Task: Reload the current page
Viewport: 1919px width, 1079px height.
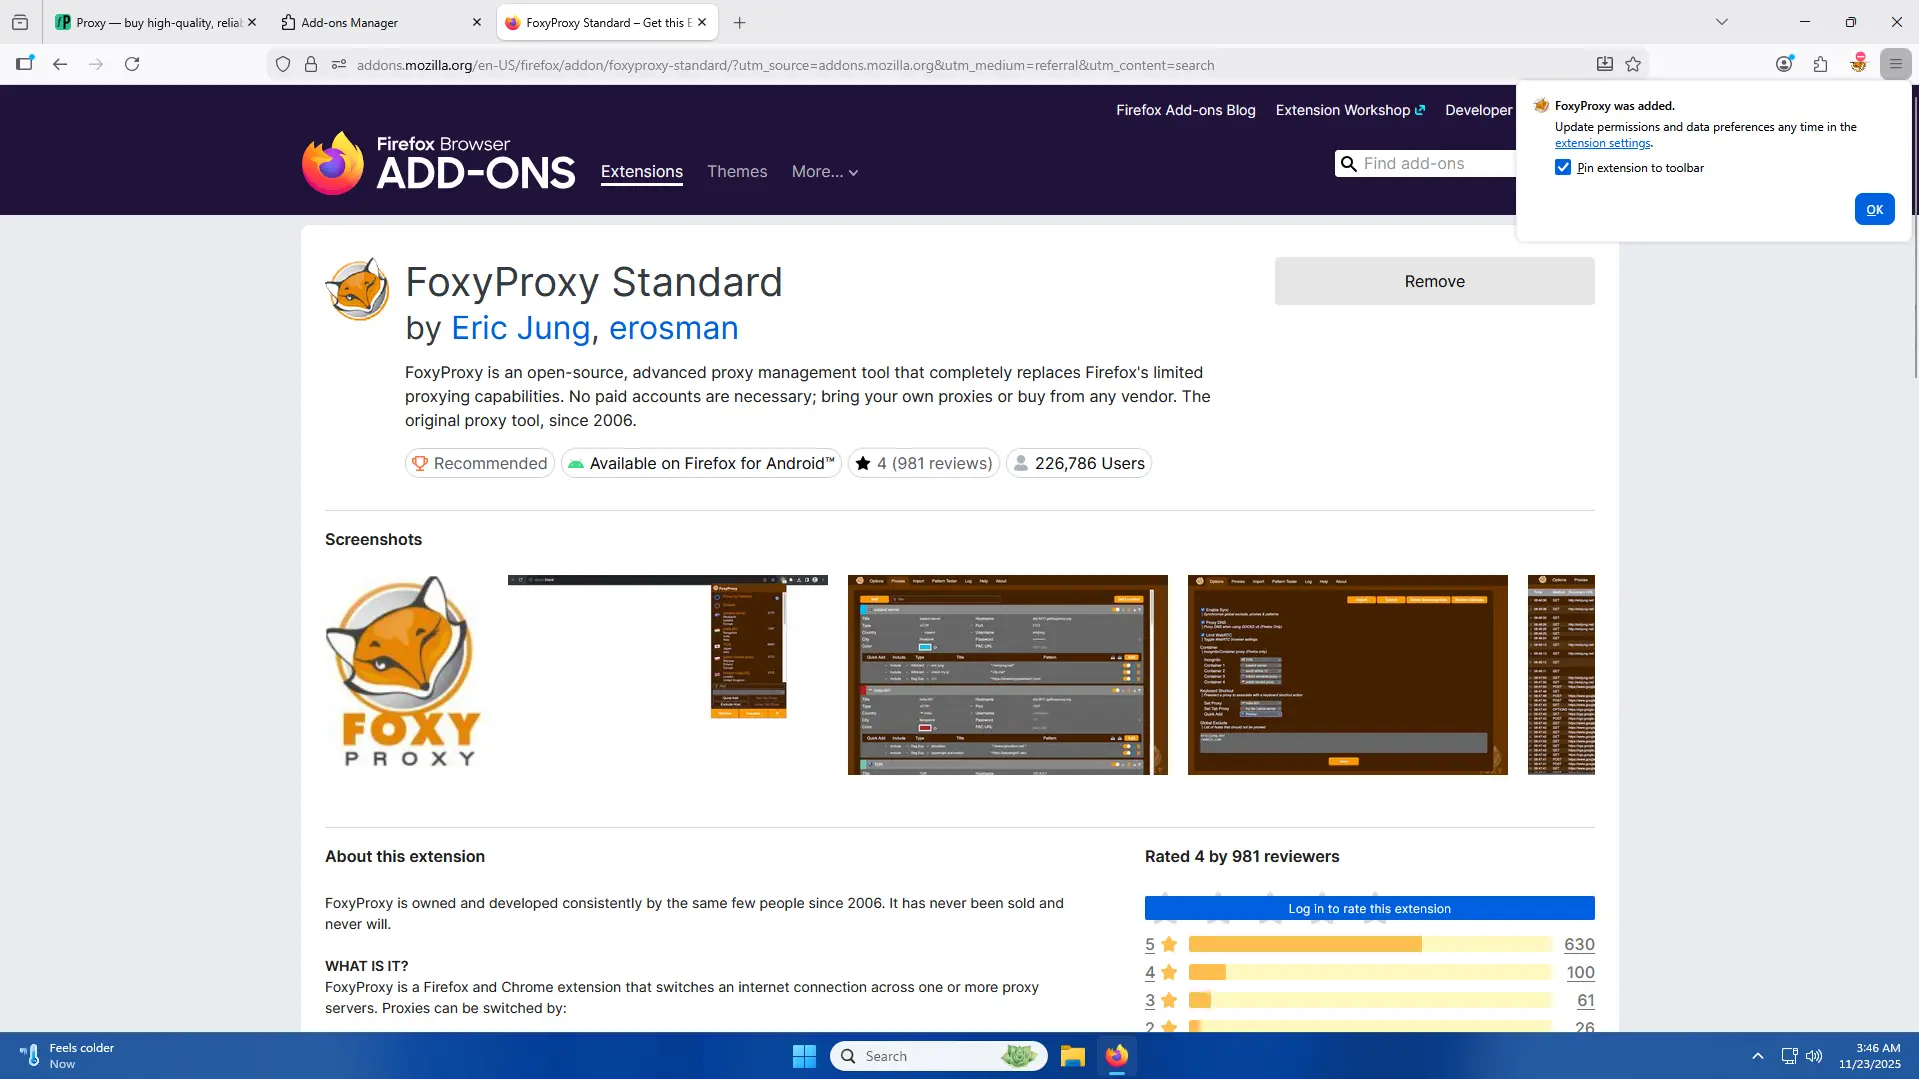Action: click(132, 64)
